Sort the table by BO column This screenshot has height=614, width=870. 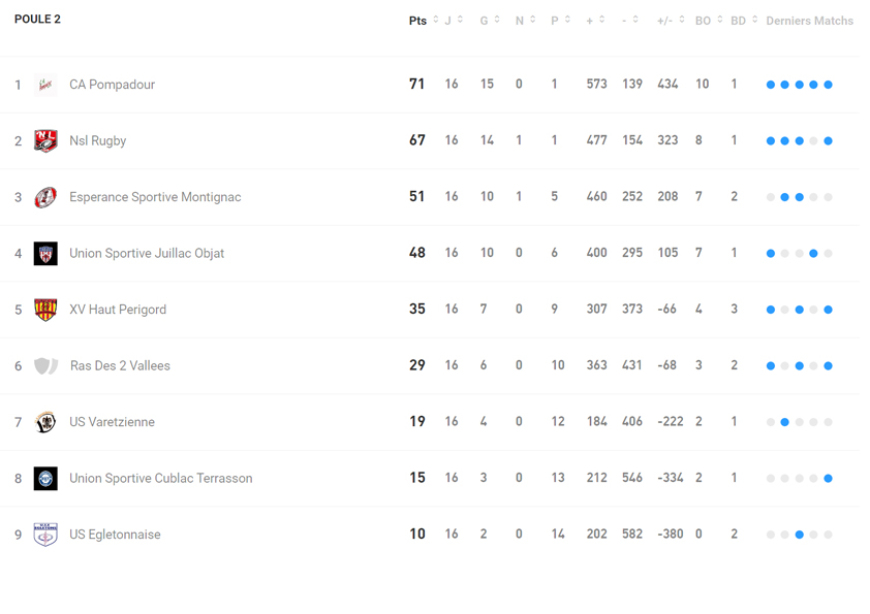[x=707, y=21]
